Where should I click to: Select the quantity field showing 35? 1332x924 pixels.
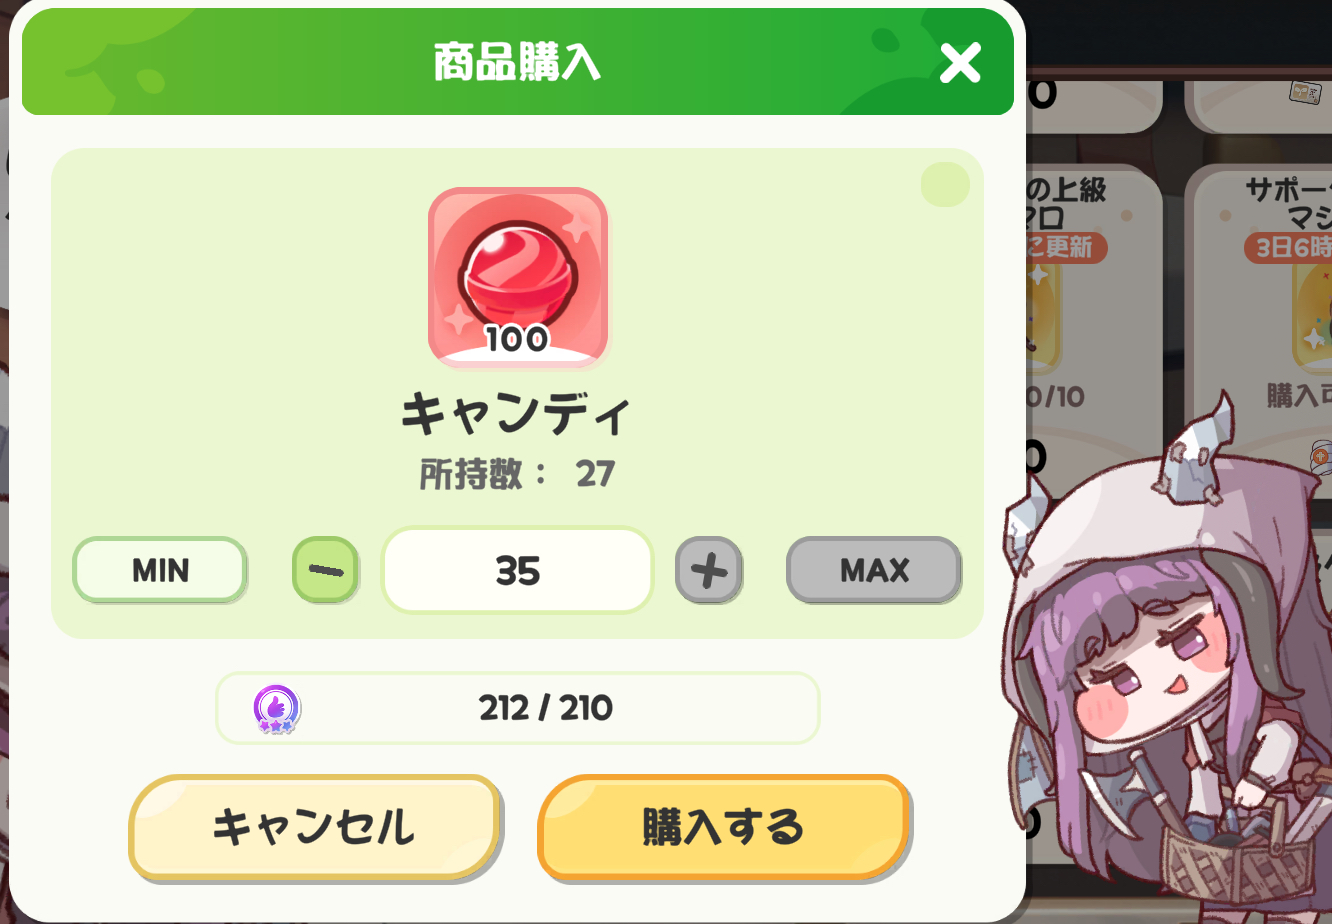point(518,570)
